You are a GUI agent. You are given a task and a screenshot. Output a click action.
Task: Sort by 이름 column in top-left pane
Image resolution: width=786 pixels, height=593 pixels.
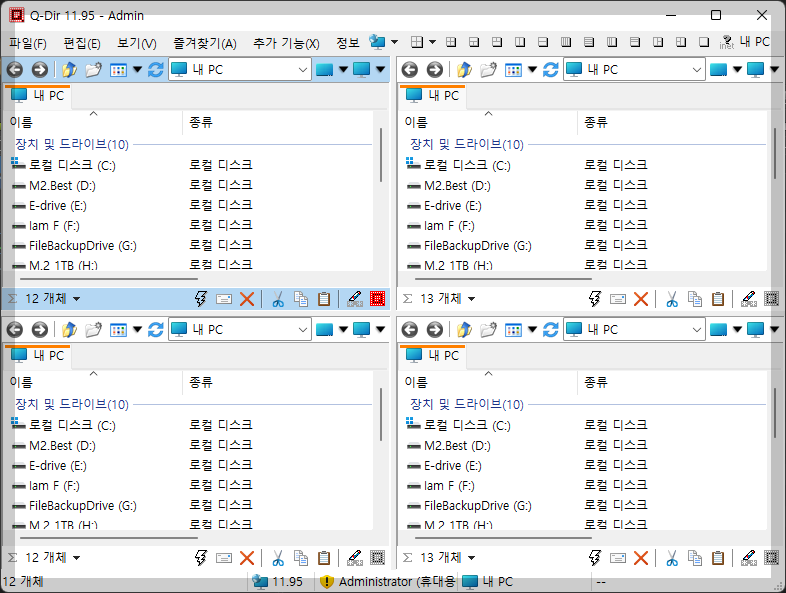tap(93, 122)
